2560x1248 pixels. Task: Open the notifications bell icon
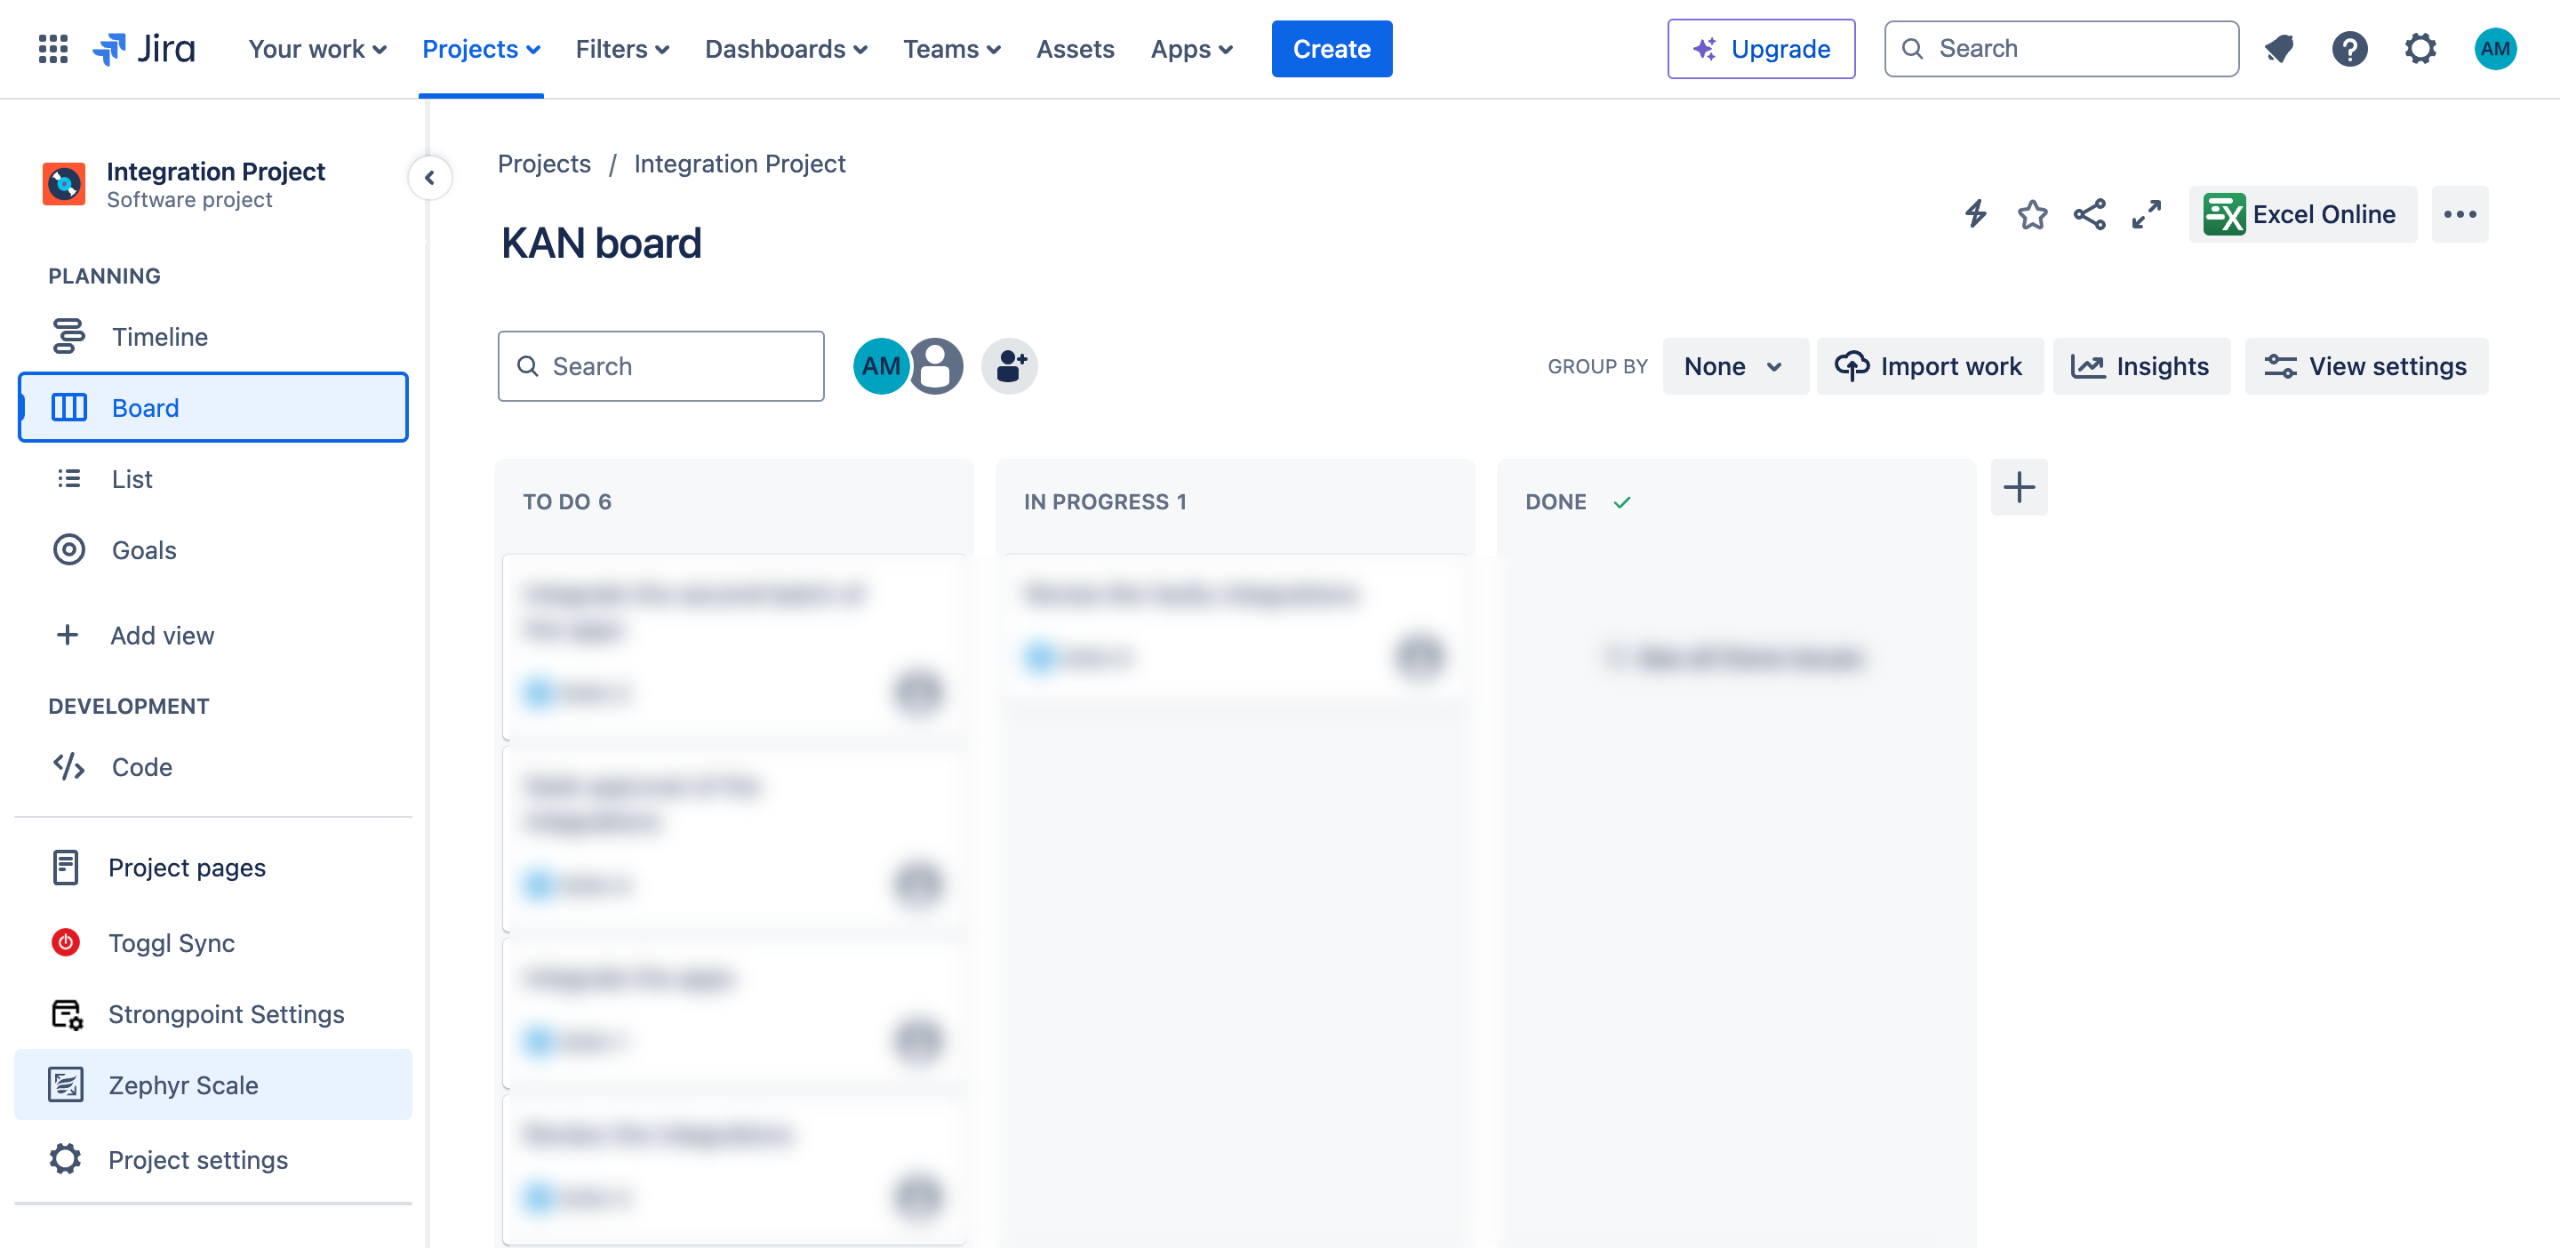click(2279, 49)
